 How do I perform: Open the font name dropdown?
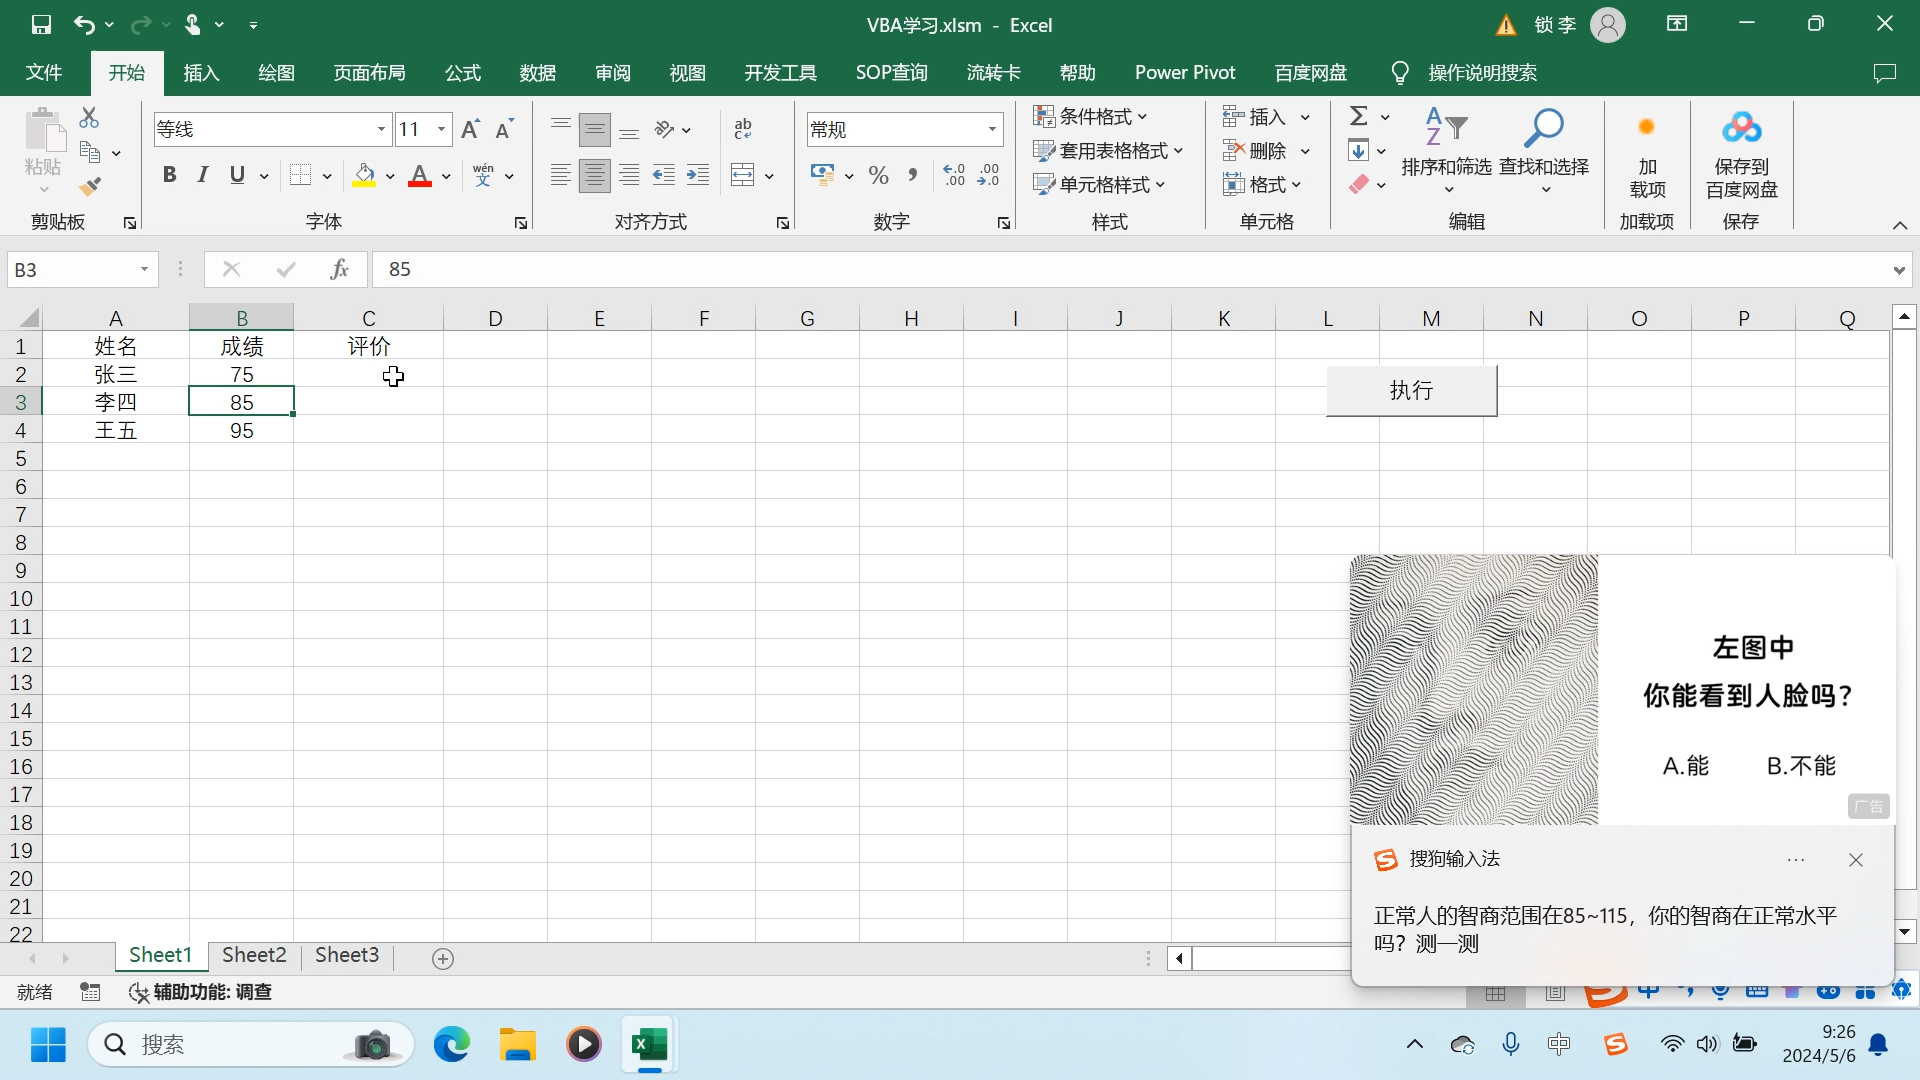pos(381,129)
